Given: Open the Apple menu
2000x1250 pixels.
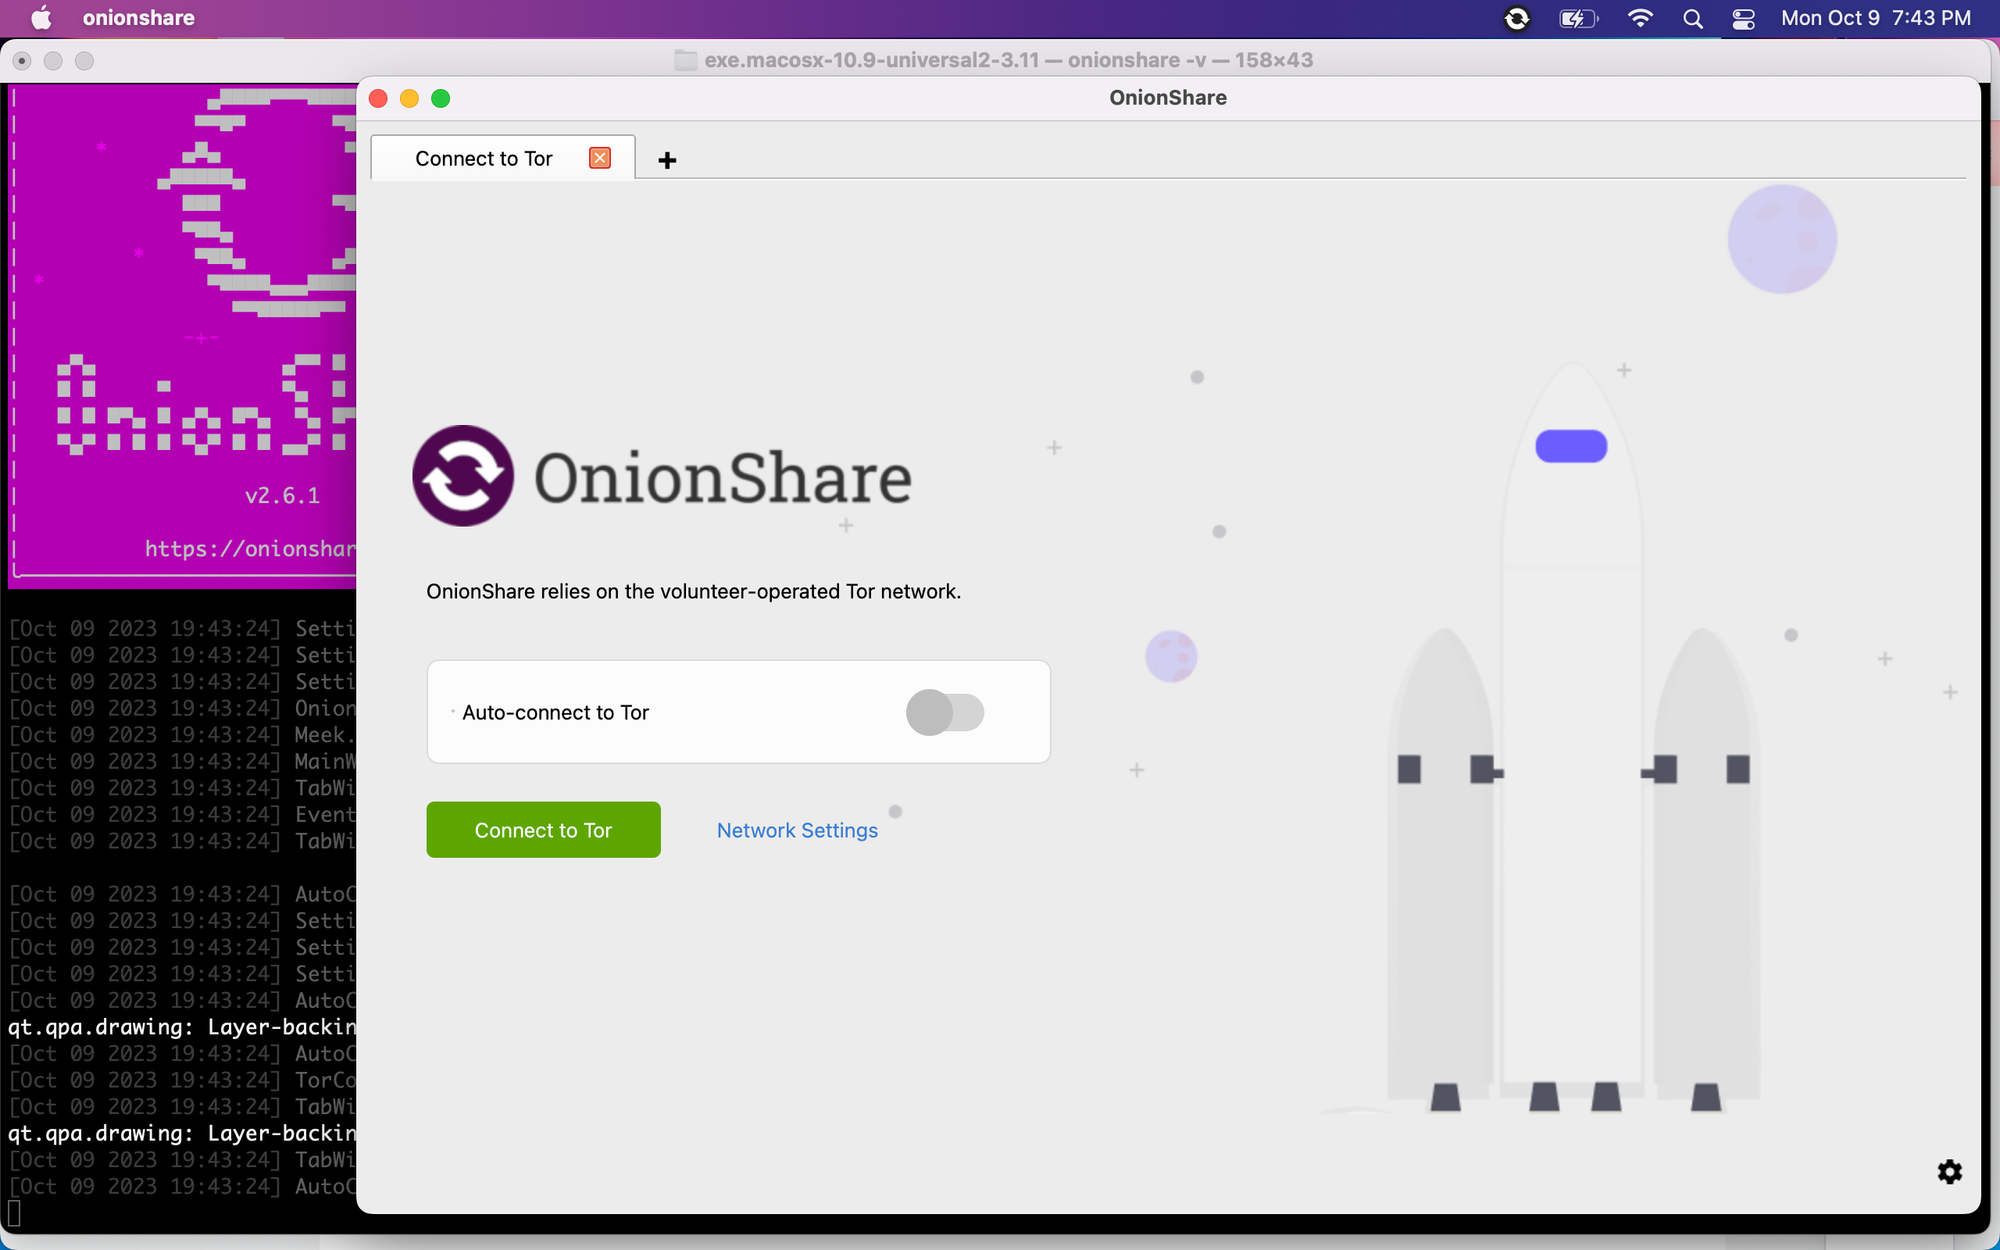Looking at the screenshot, I should point(41,18).
